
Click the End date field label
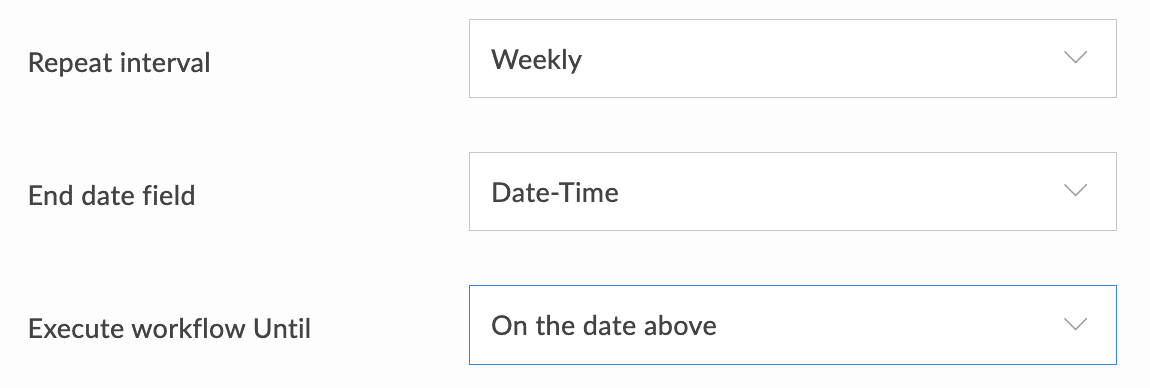(x=111, y=196)
